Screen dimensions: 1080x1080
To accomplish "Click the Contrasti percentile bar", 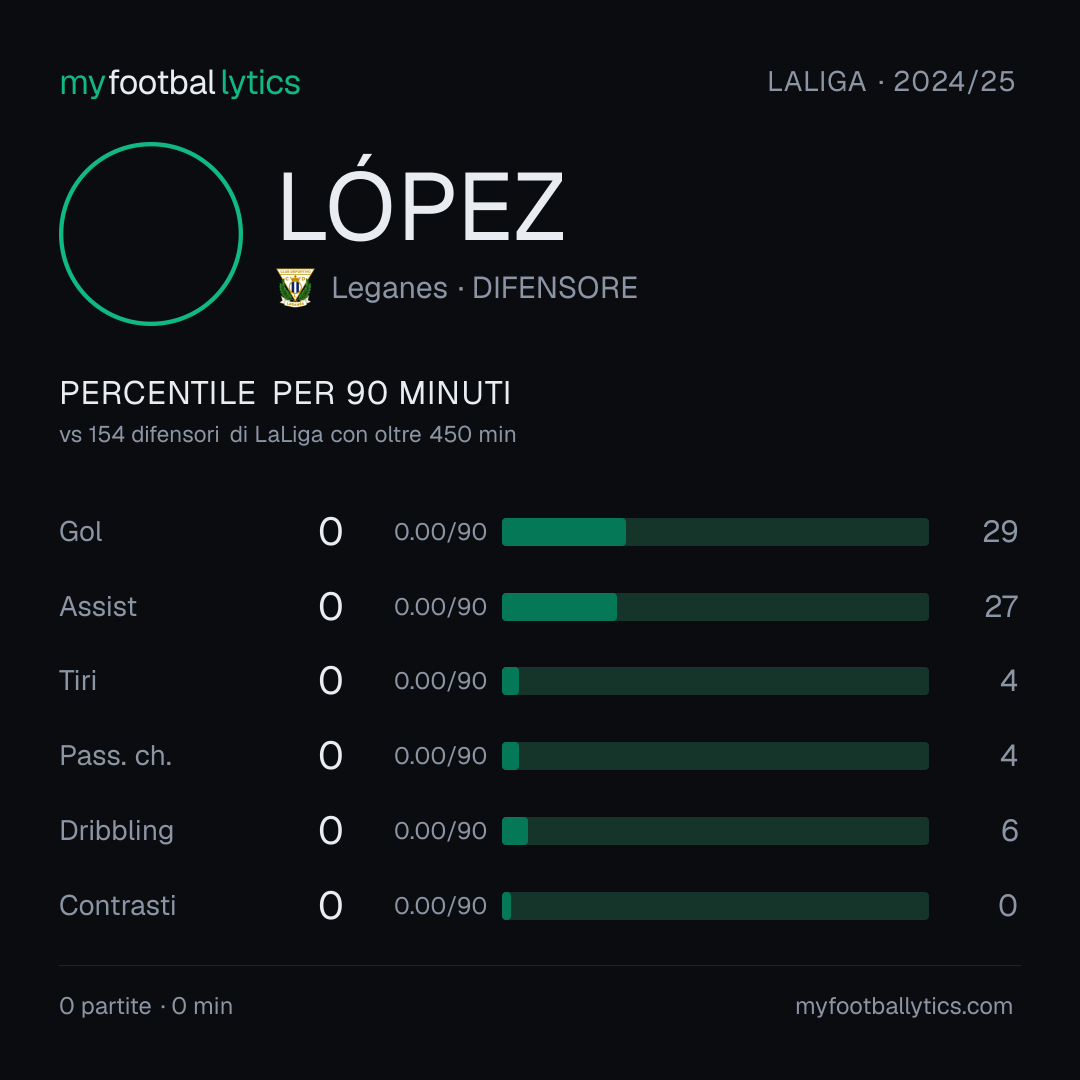I will (715, 906).
